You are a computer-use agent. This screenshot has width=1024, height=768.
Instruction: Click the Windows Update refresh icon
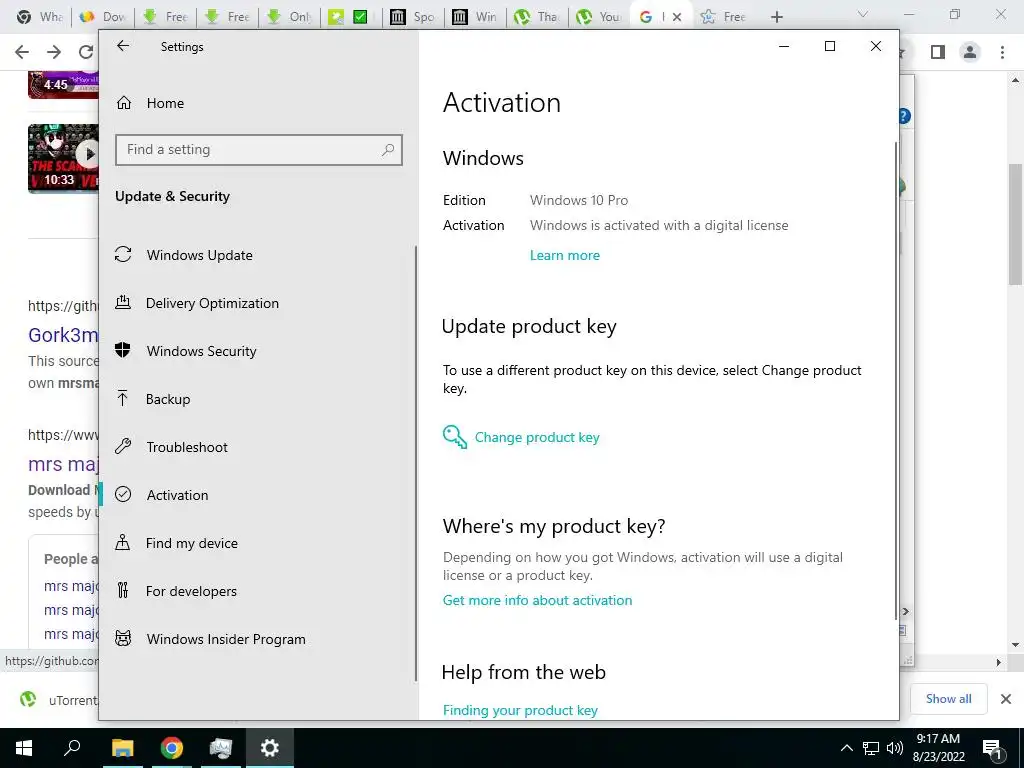[123, 255]
